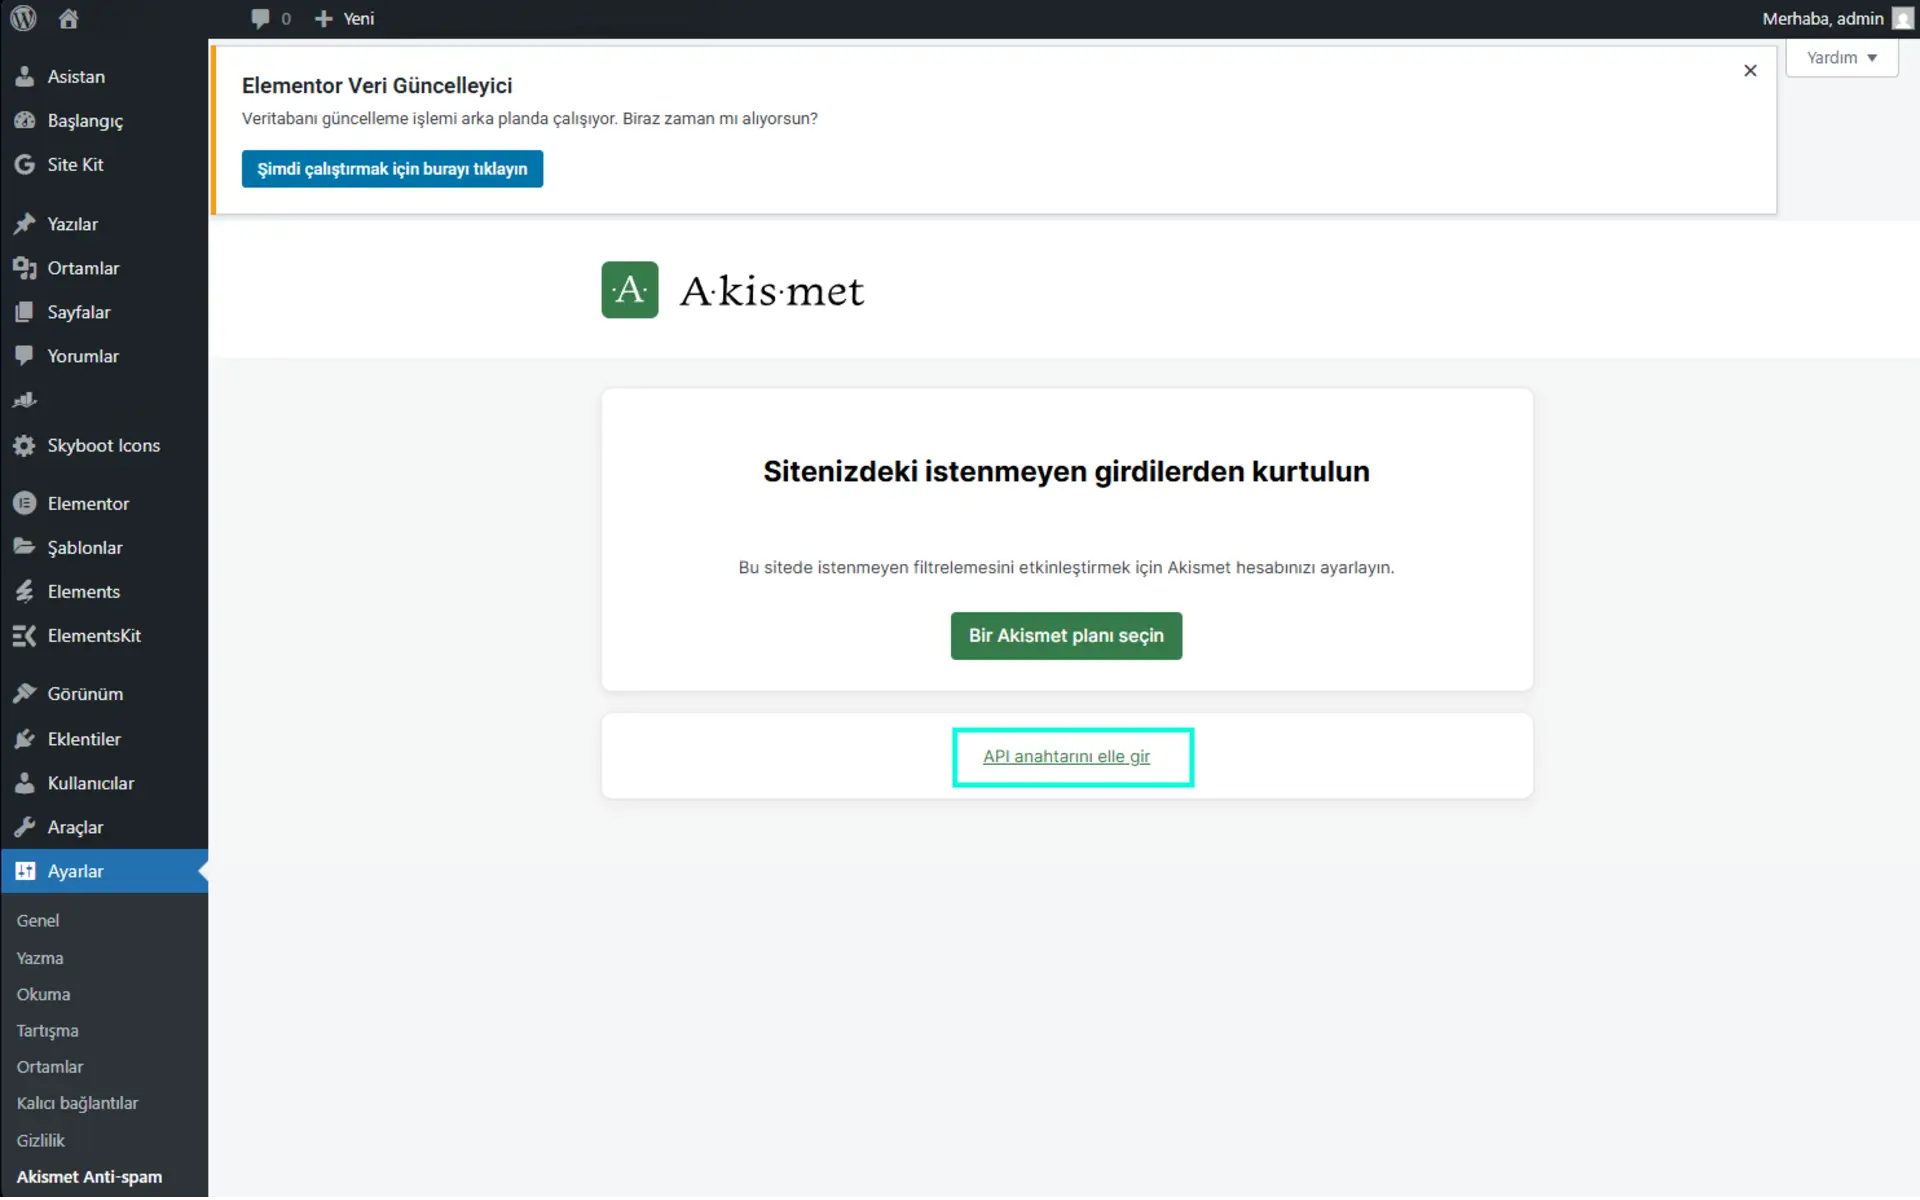The image size is (1920, 1200).
Task: Click the Sayfalar pages icon
Action: [25, 312]
